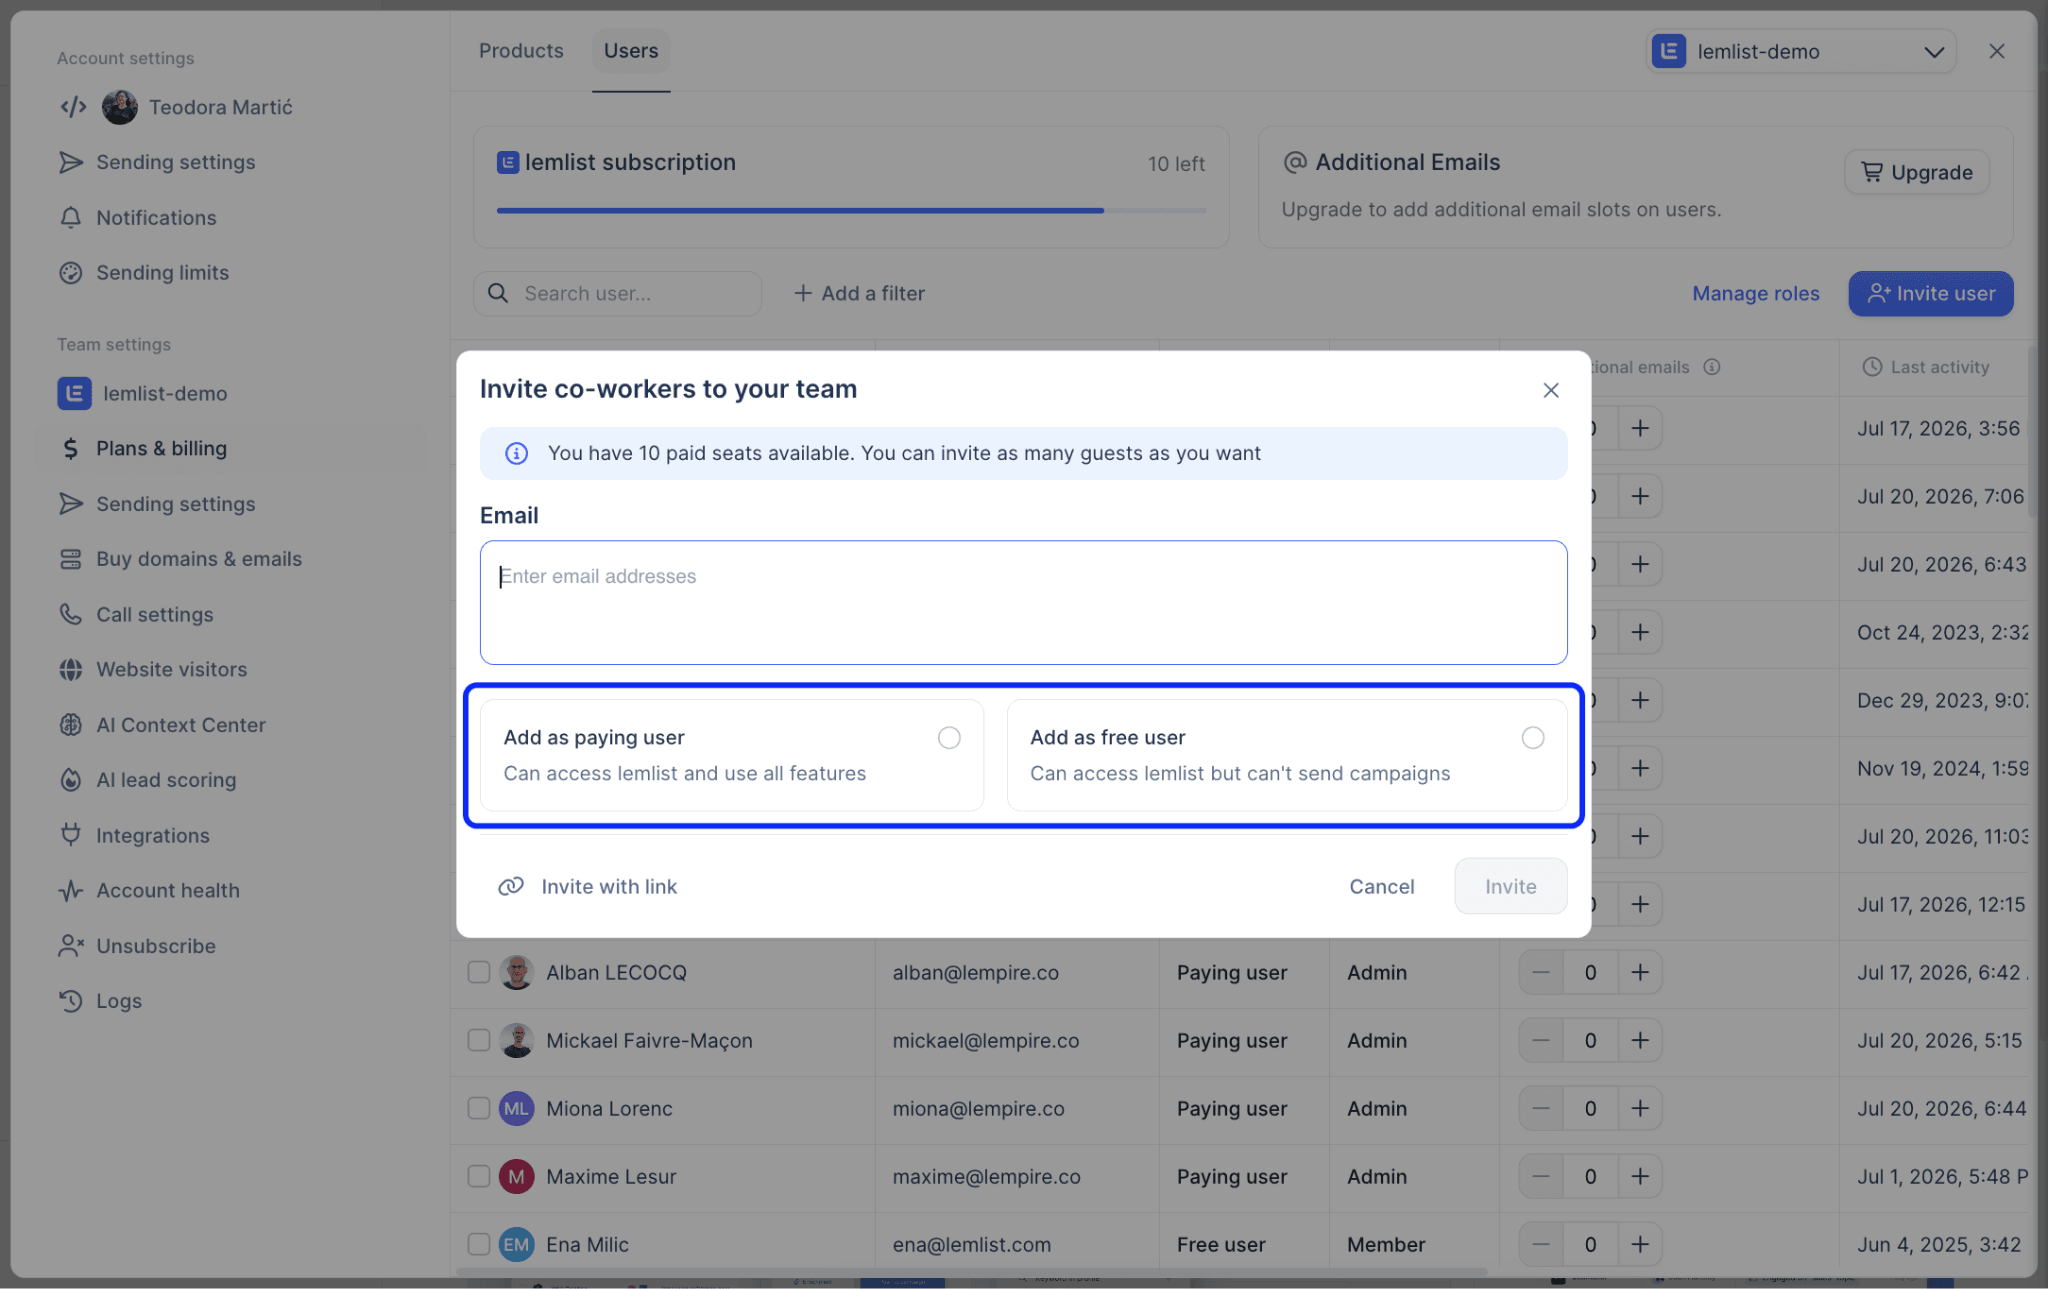Click the Buy domains & emails icon
This screenshot has width=2048, height=1289.
click(x=70, y=559)
